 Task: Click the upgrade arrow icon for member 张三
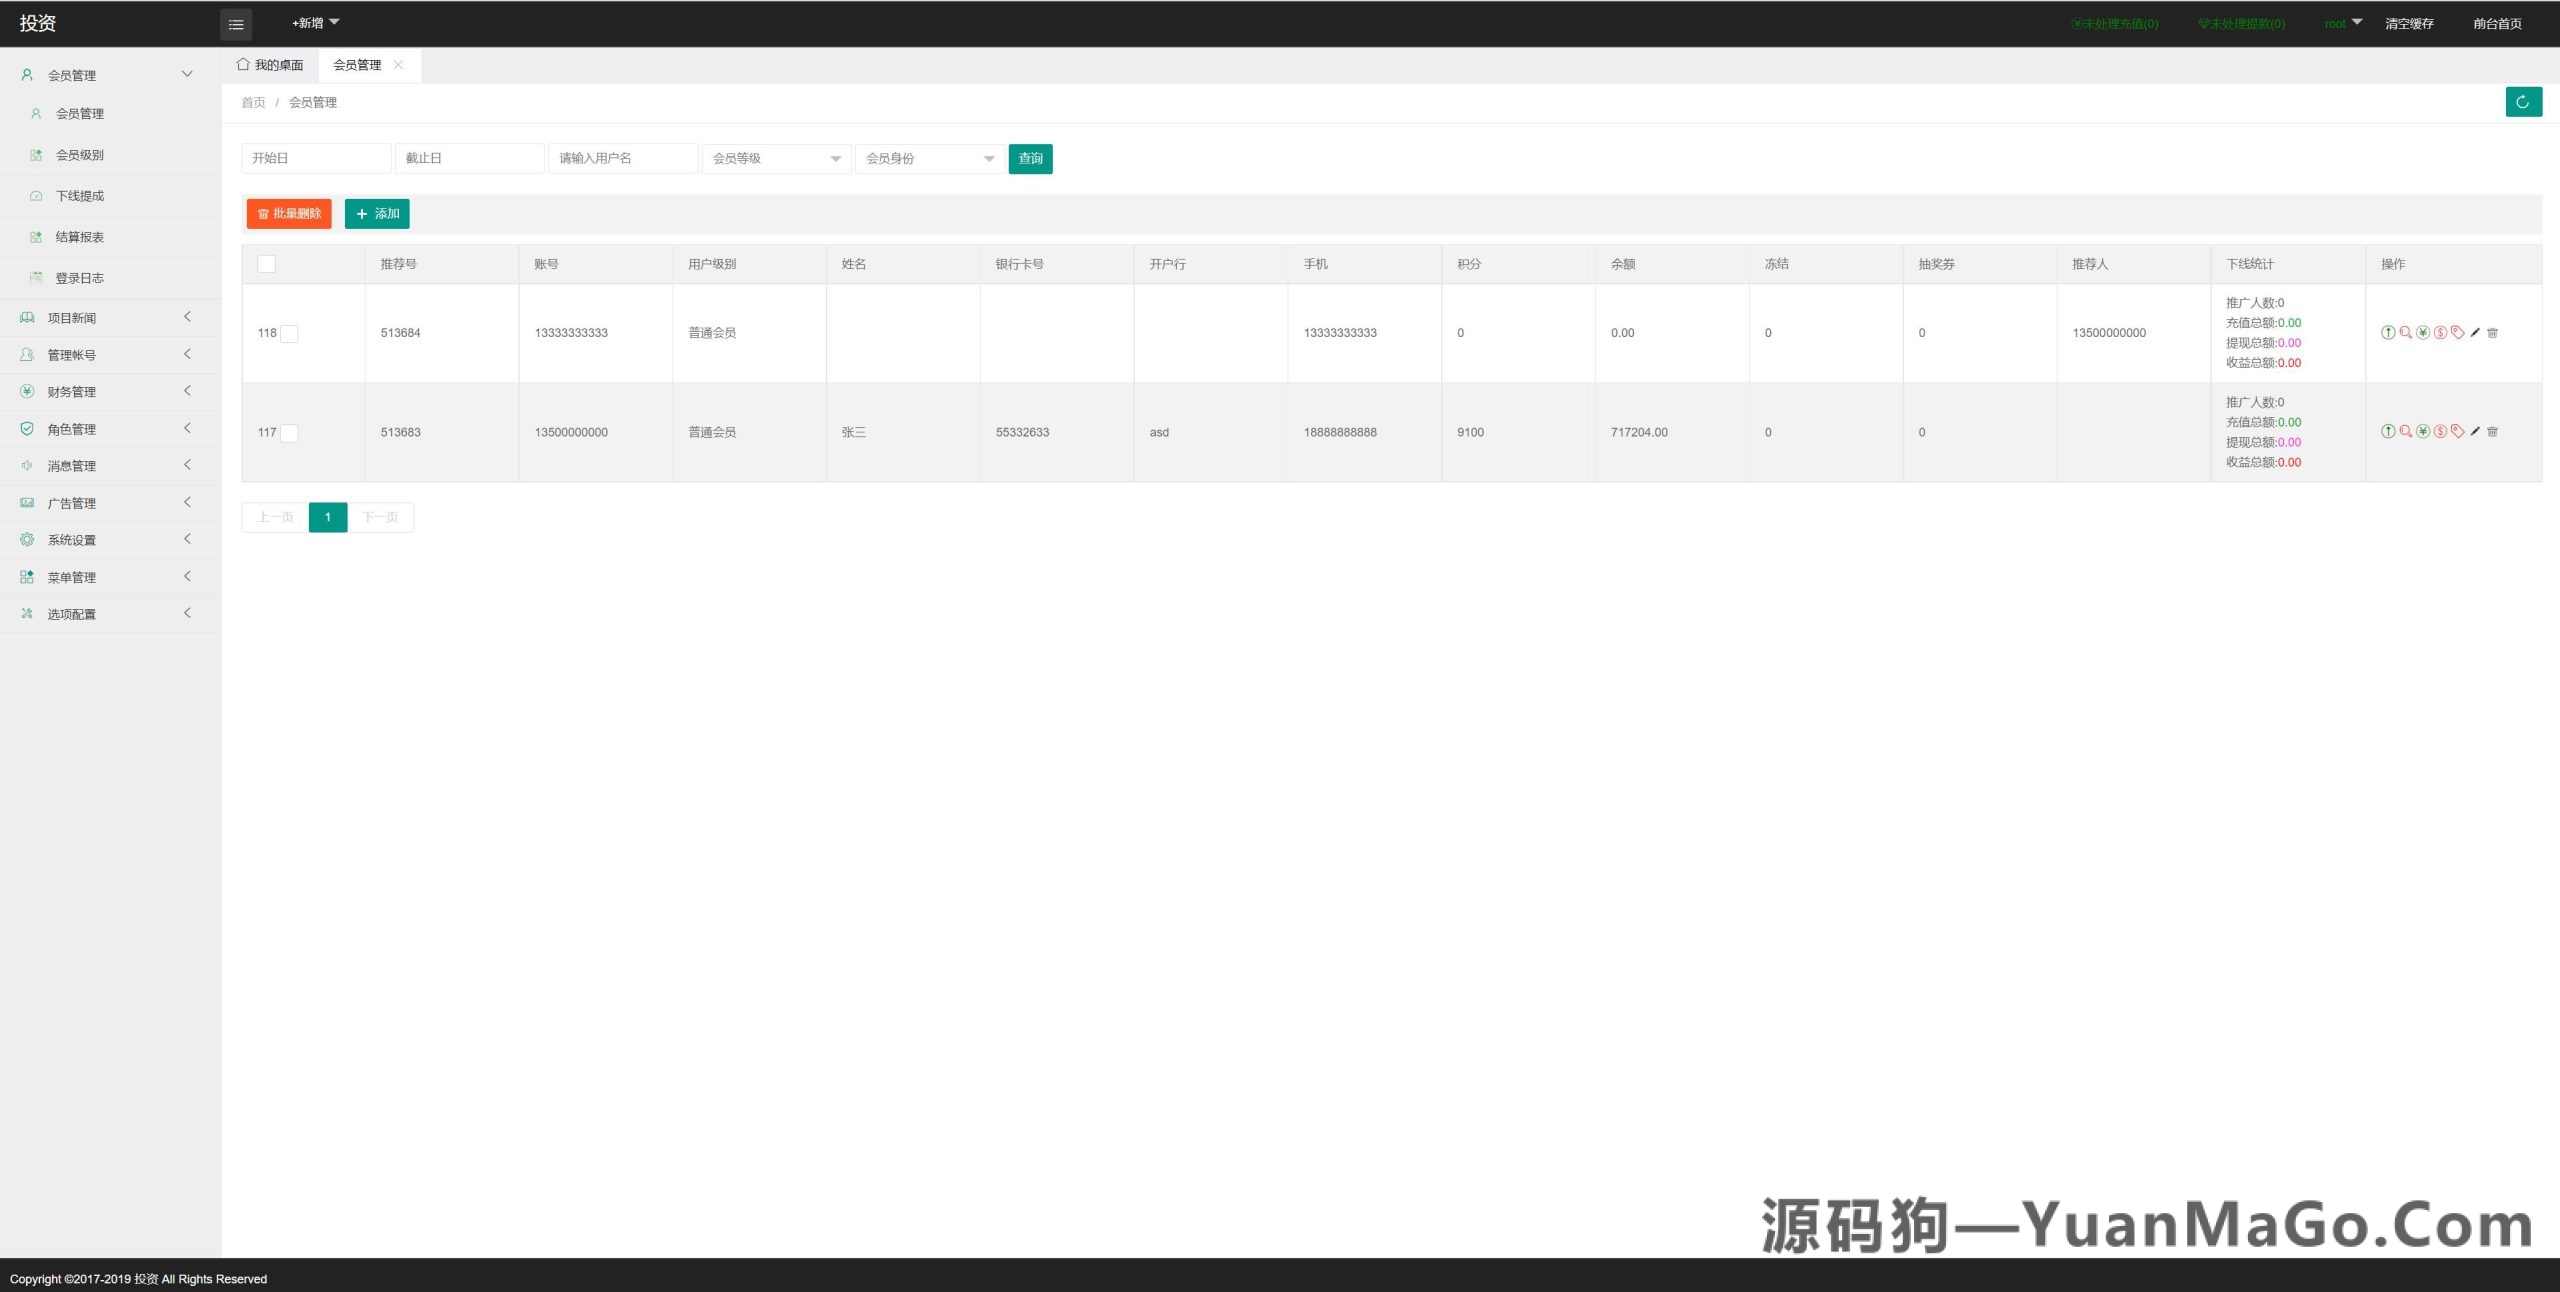coord(2388,432)
